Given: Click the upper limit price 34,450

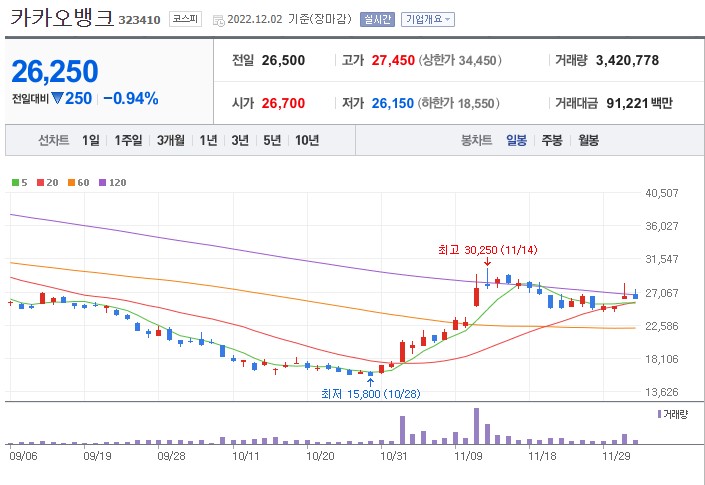Looking at the screenshot, I should click(477, 60).
